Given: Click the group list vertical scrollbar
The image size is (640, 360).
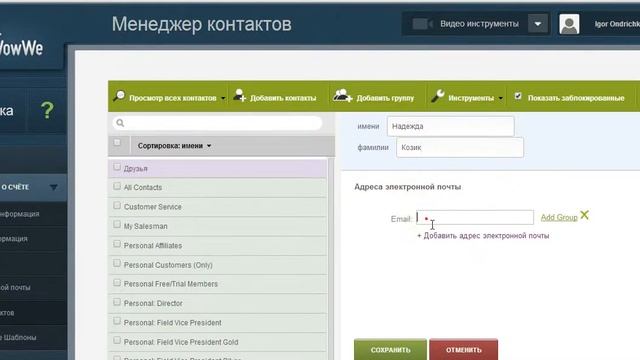Looking at the screenshot, I should click(331, 259).
